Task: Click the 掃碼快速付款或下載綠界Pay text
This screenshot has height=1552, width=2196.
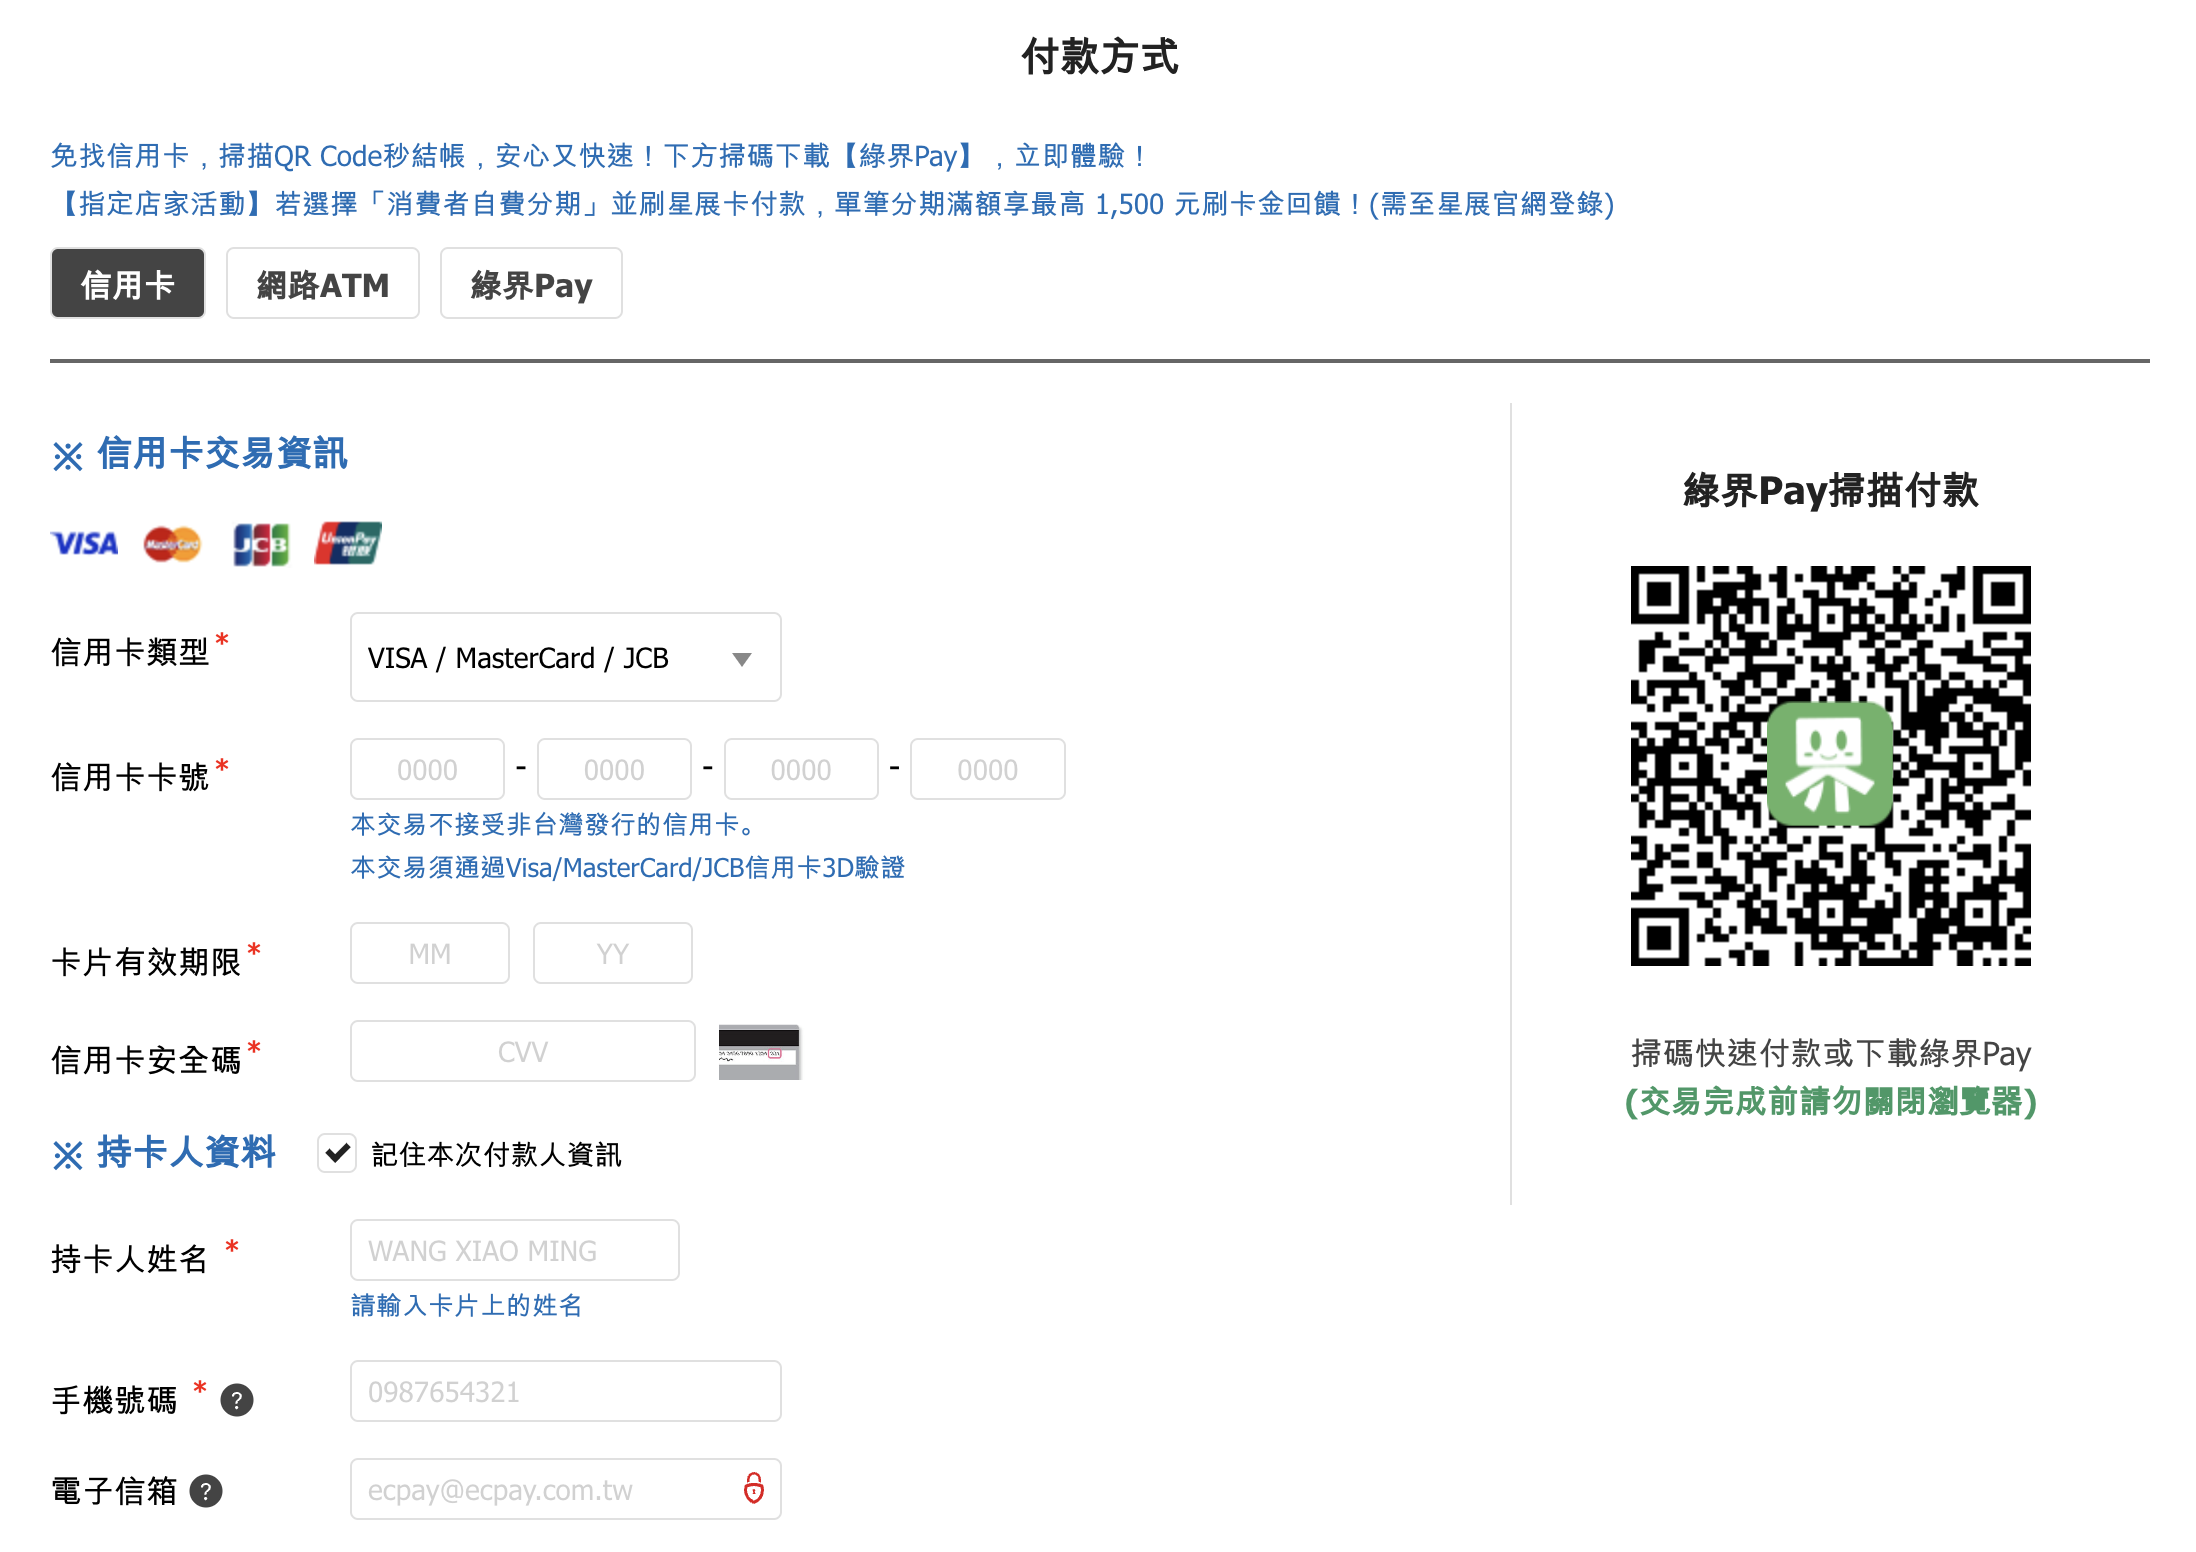Action: click(x=1830, y=1053)
